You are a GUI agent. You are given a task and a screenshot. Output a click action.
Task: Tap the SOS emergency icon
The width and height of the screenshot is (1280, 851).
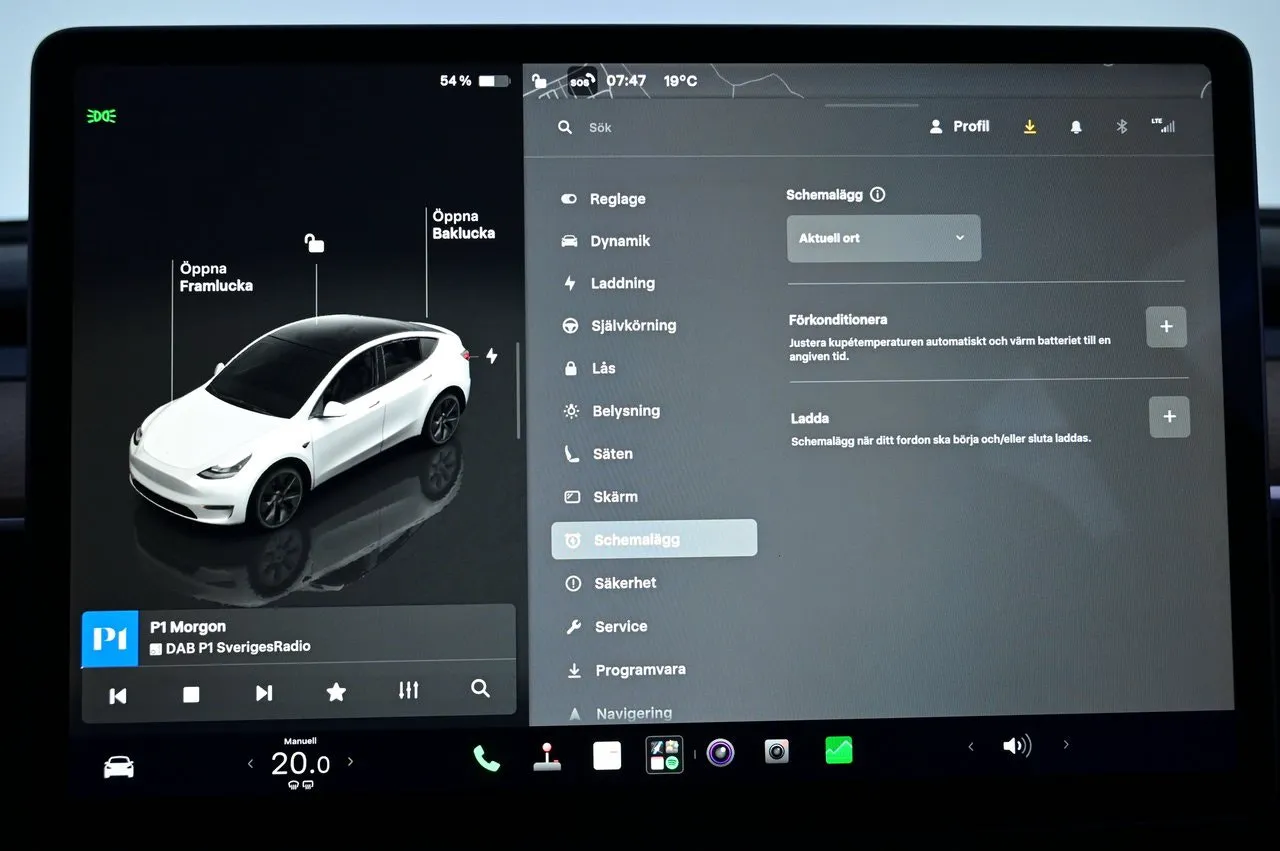[x=581, y=81]
